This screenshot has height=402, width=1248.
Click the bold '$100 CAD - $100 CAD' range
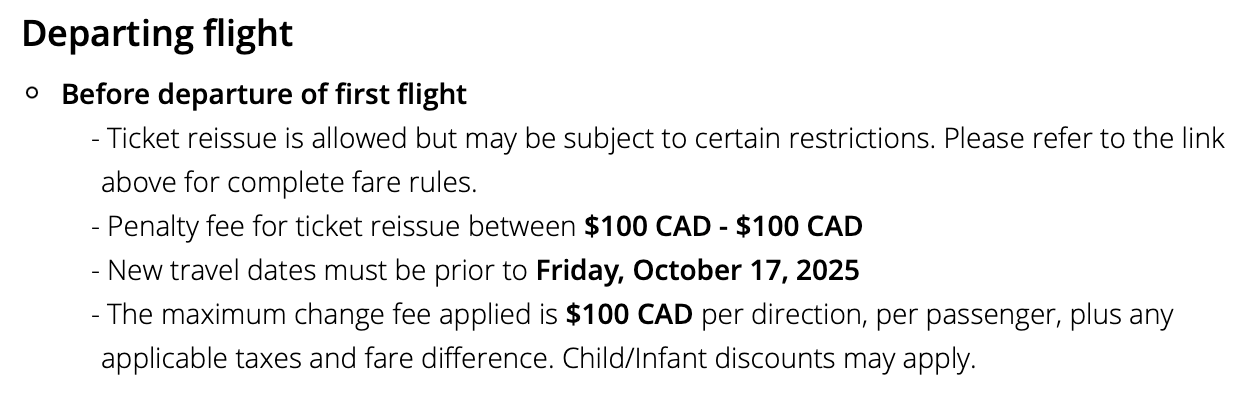tap(723, 227)
